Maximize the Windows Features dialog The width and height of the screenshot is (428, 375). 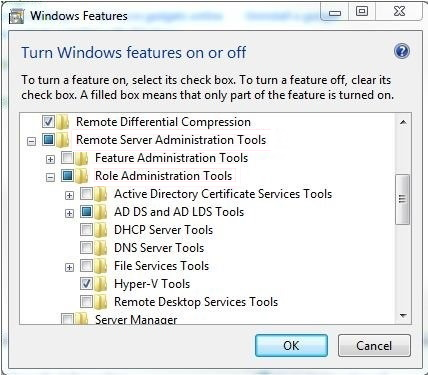pyautogui.click(x=362, y=12)
